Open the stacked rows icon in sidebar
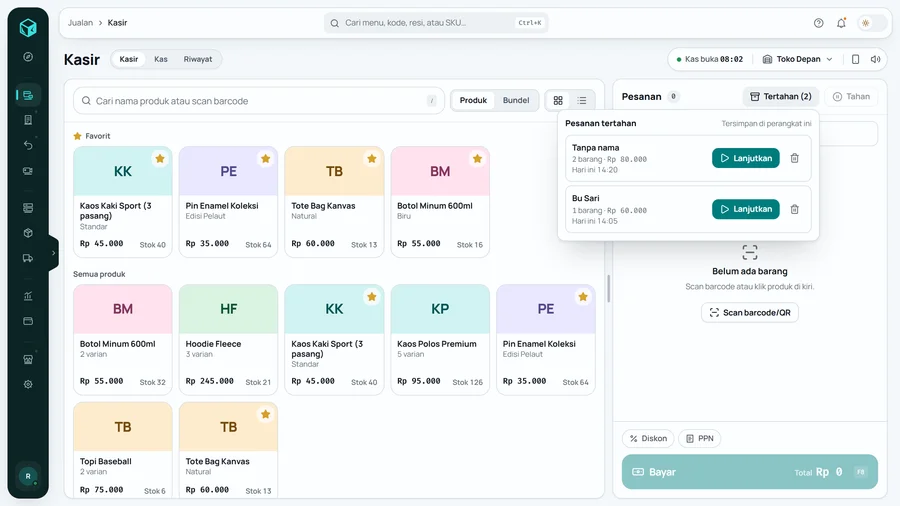900x506 pixels. pos(28,208)
